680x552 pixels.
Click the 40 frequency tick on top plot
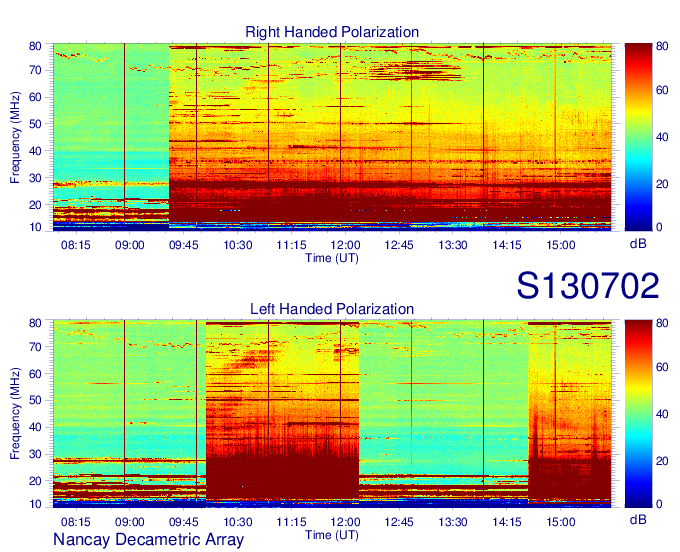[36, 151]
